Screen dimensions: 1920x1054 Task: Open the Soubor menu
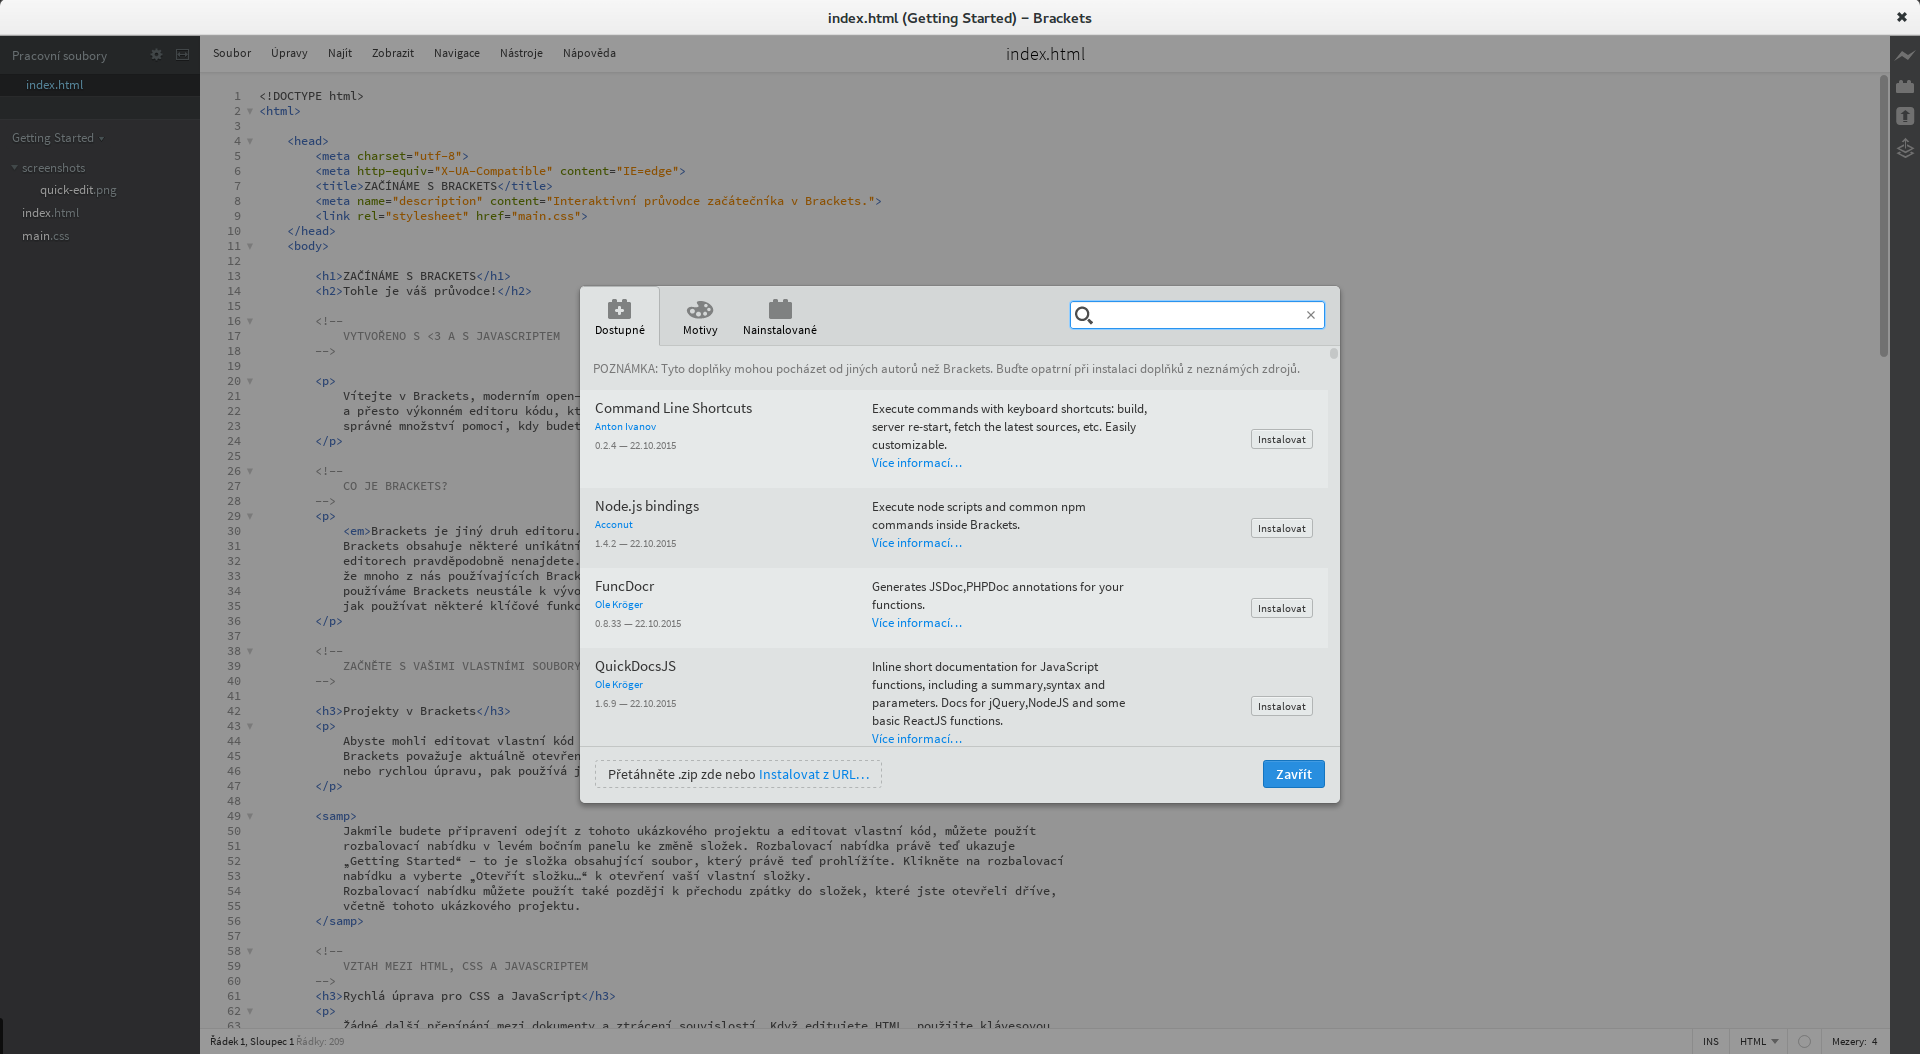[x=232, y=53]
